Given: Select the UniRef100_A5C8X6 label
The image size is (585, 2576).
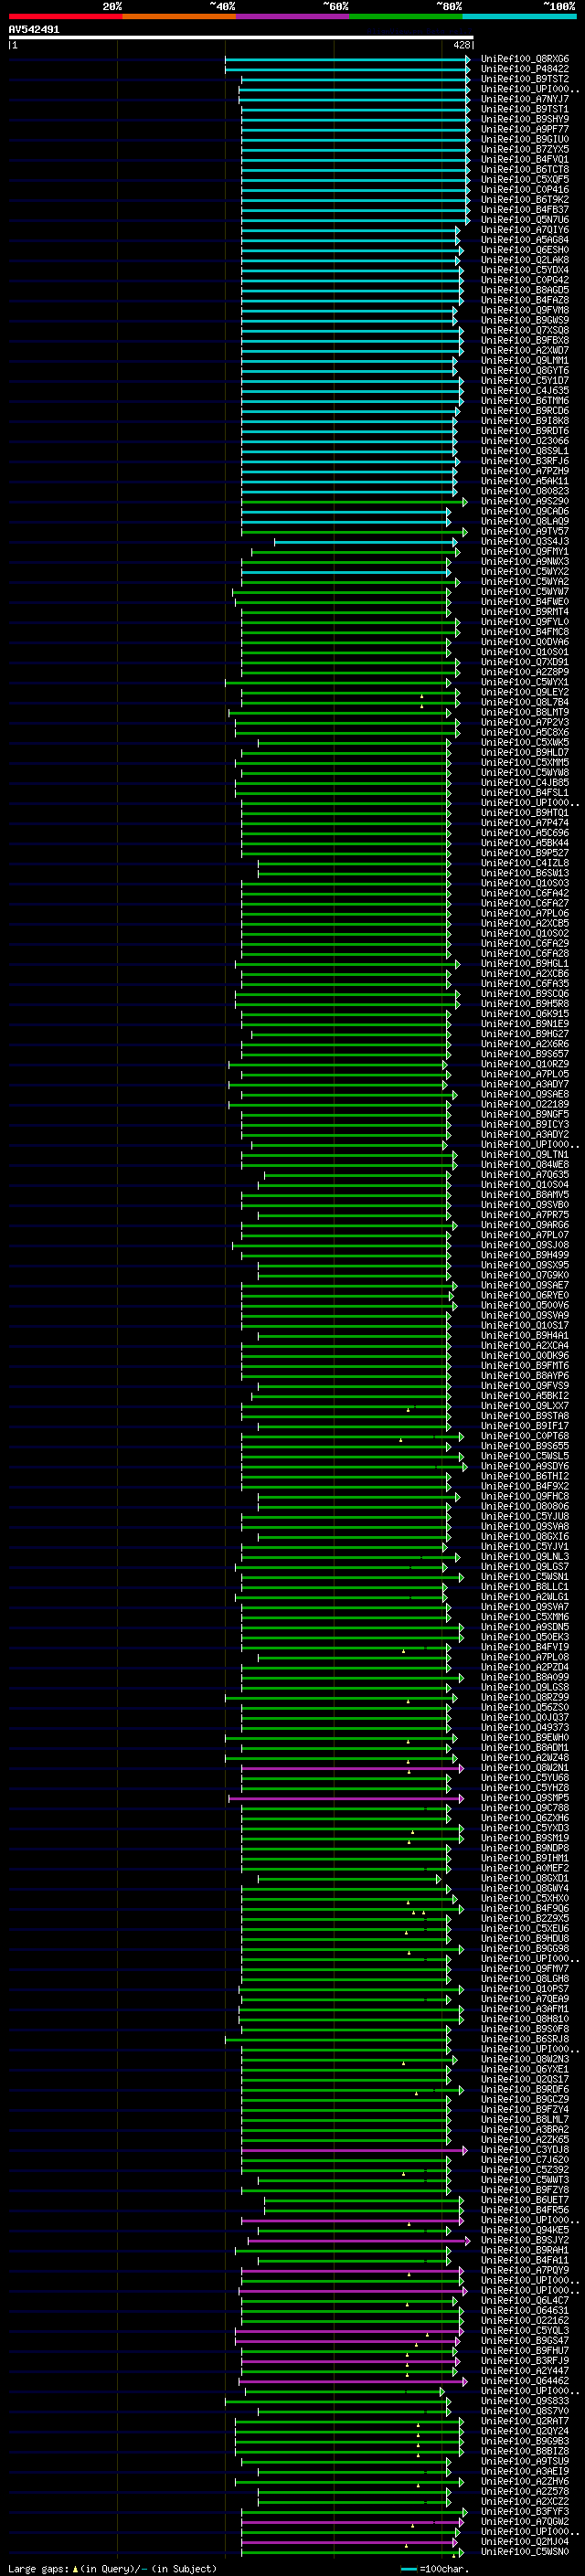Looking at the screenshot, I should click(524, 732).
